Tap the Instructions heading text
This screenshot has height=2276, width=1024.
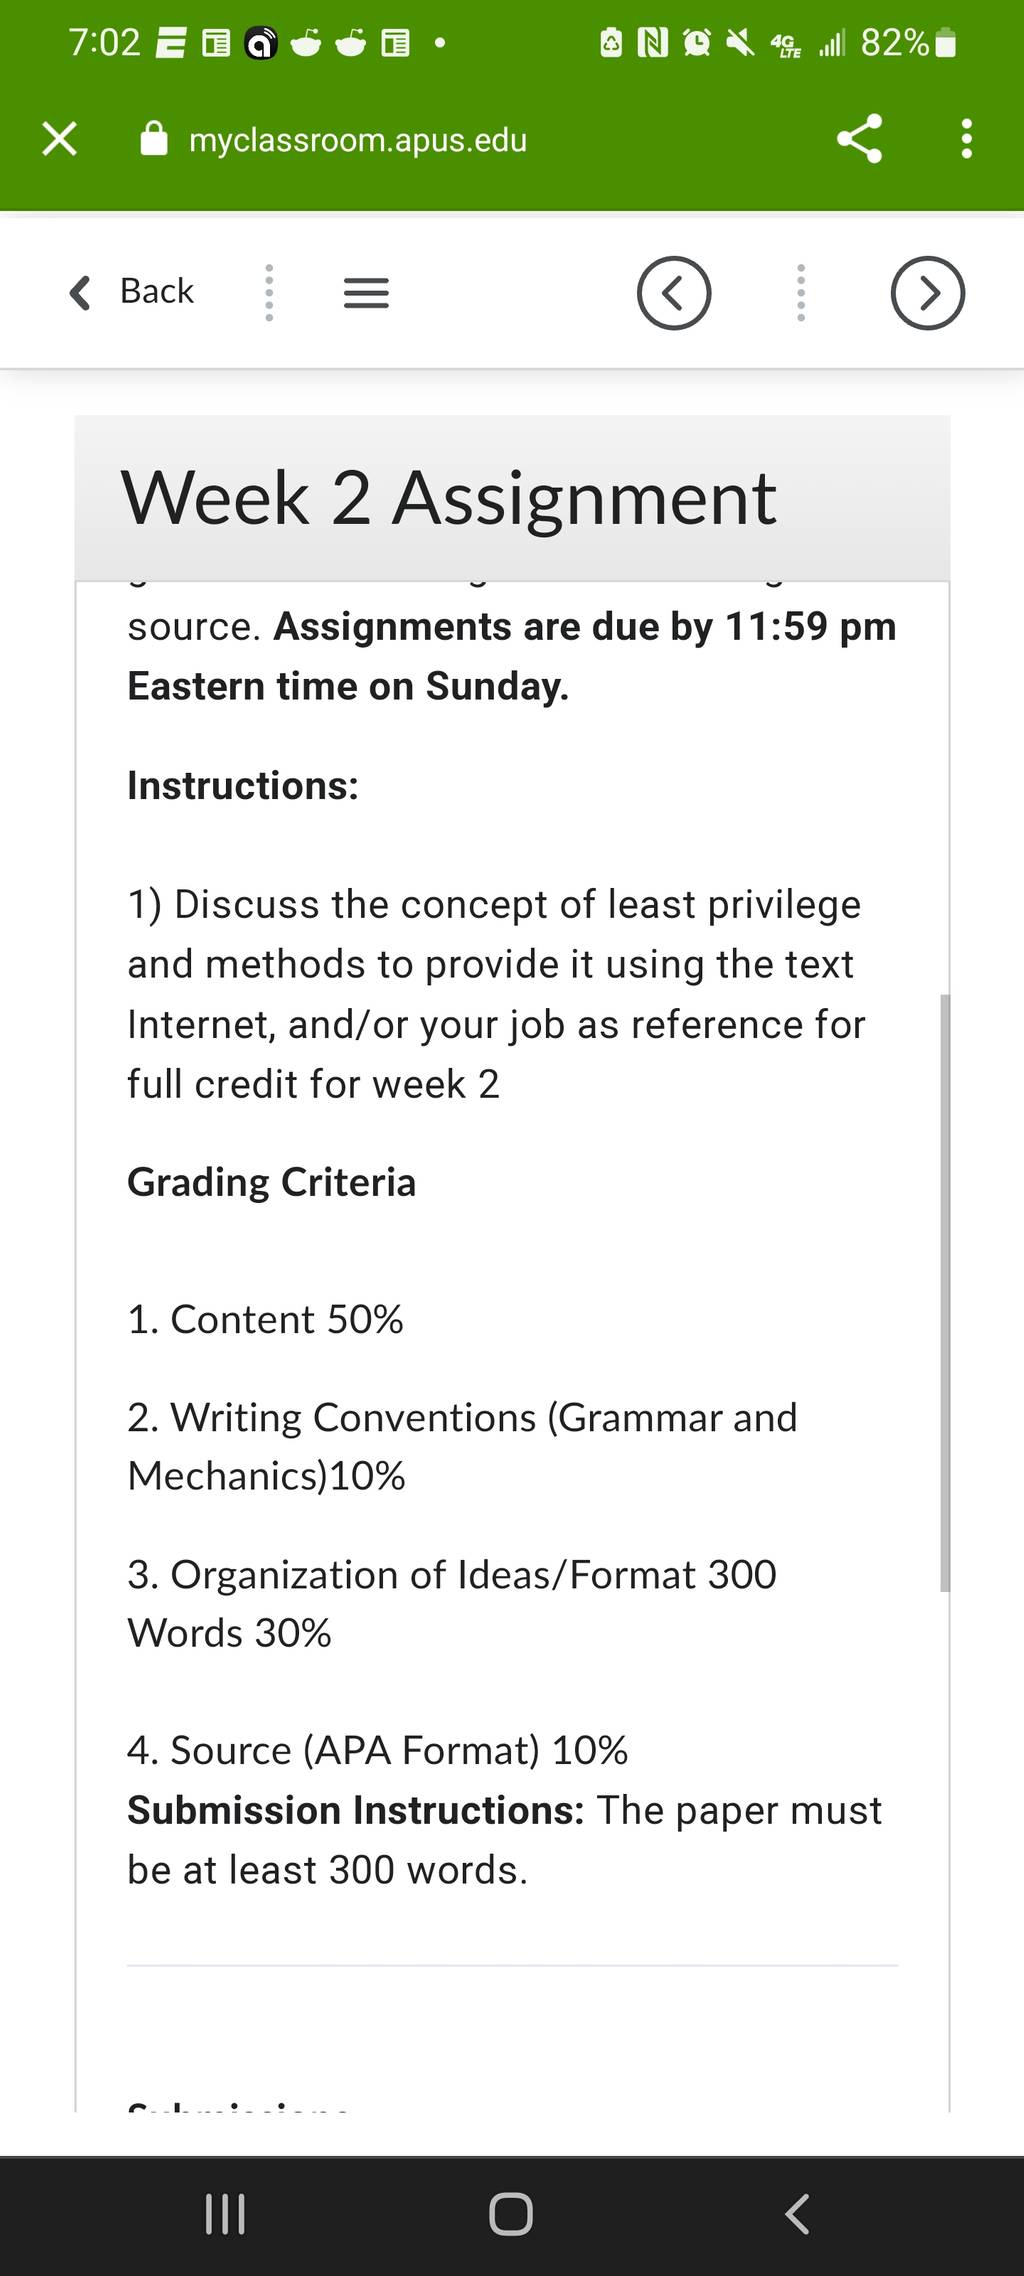[x=243, y=786]
